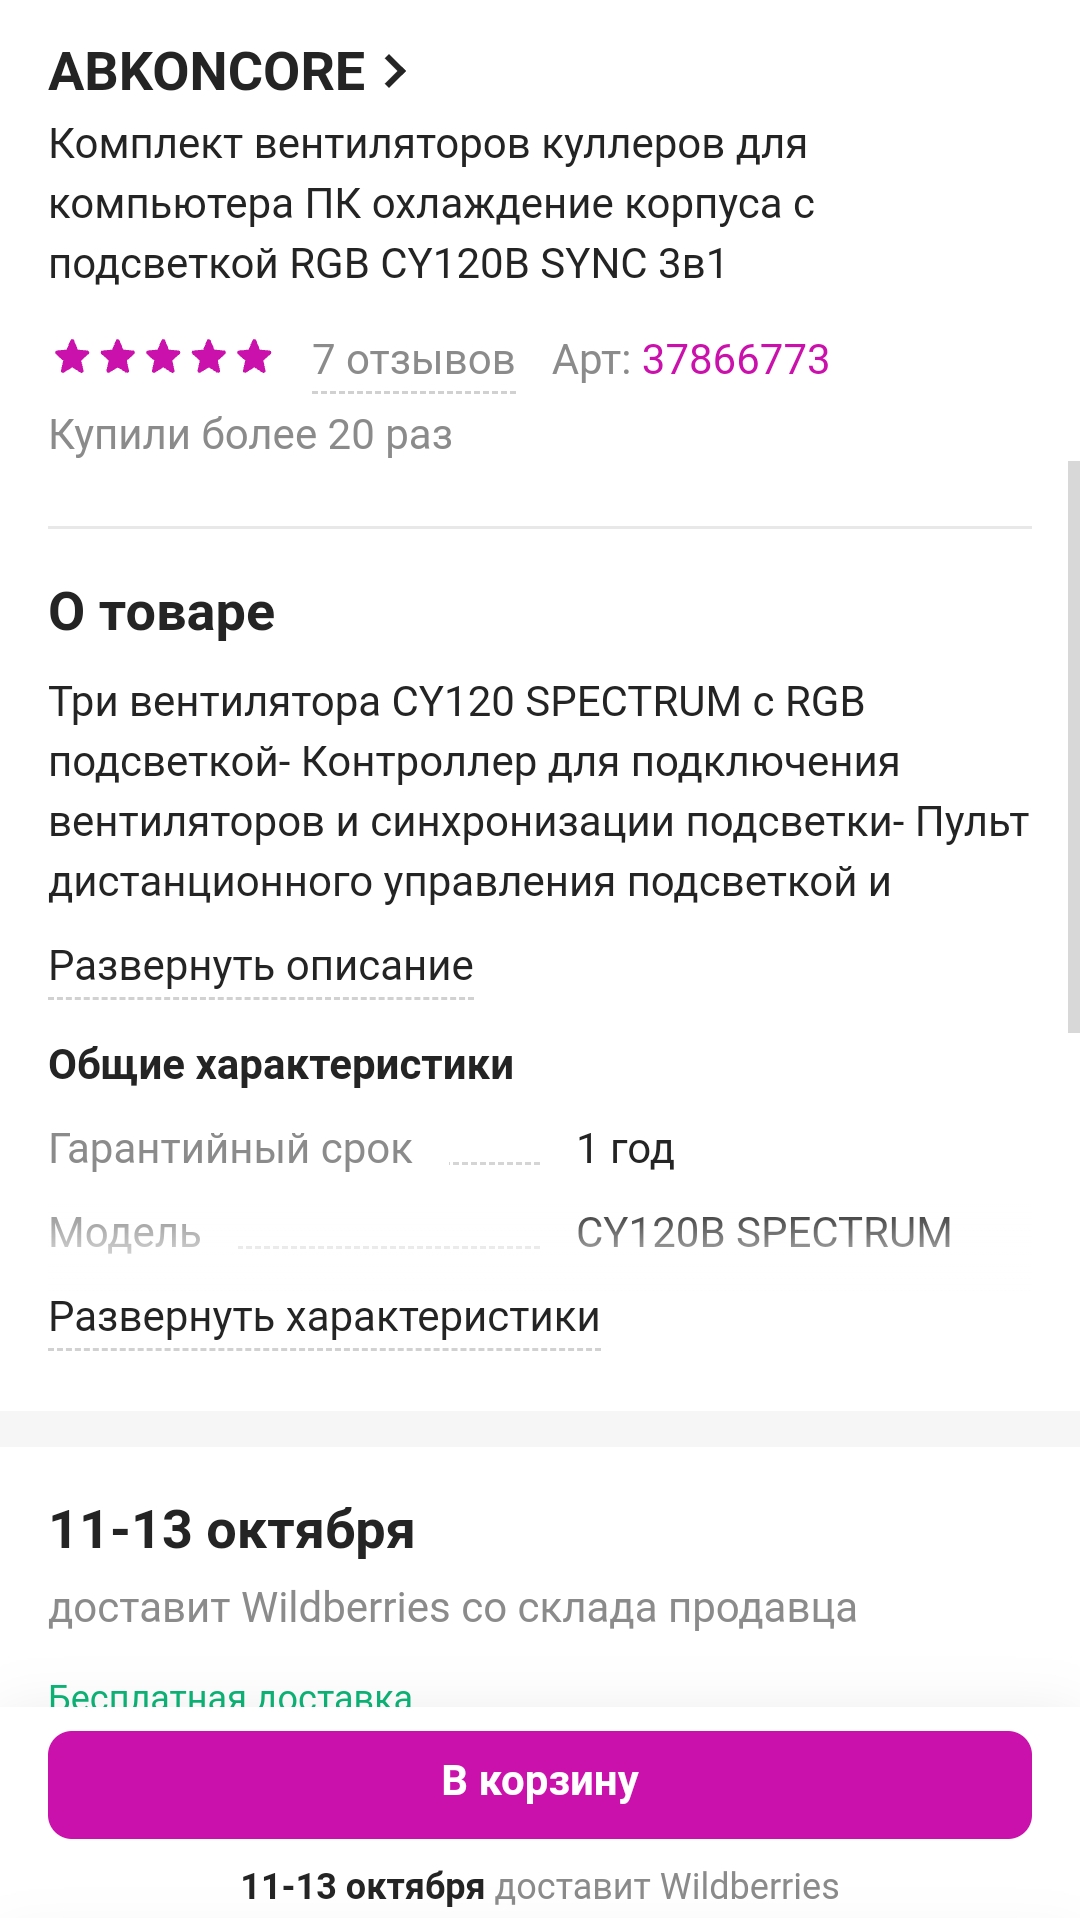Viewport: 1080px width, 1918px height.
Task: Click the fourth rating star
Action: pyautogui.click(x=210, y=356)
